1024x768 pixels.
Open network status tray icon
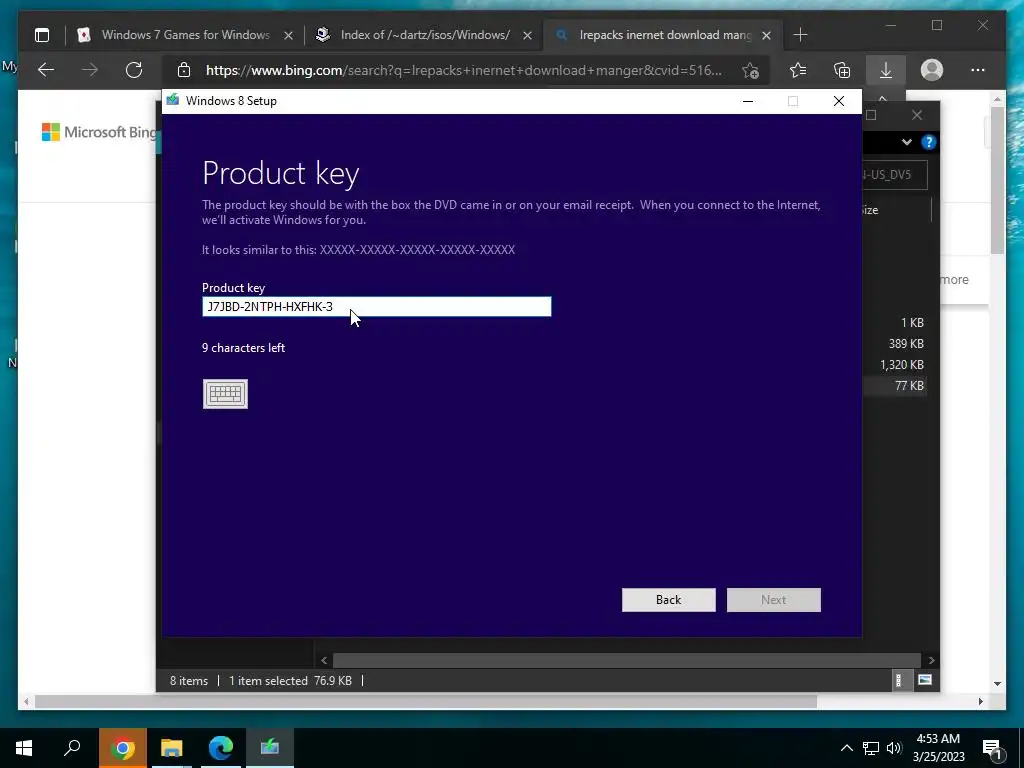pos(871,748)
